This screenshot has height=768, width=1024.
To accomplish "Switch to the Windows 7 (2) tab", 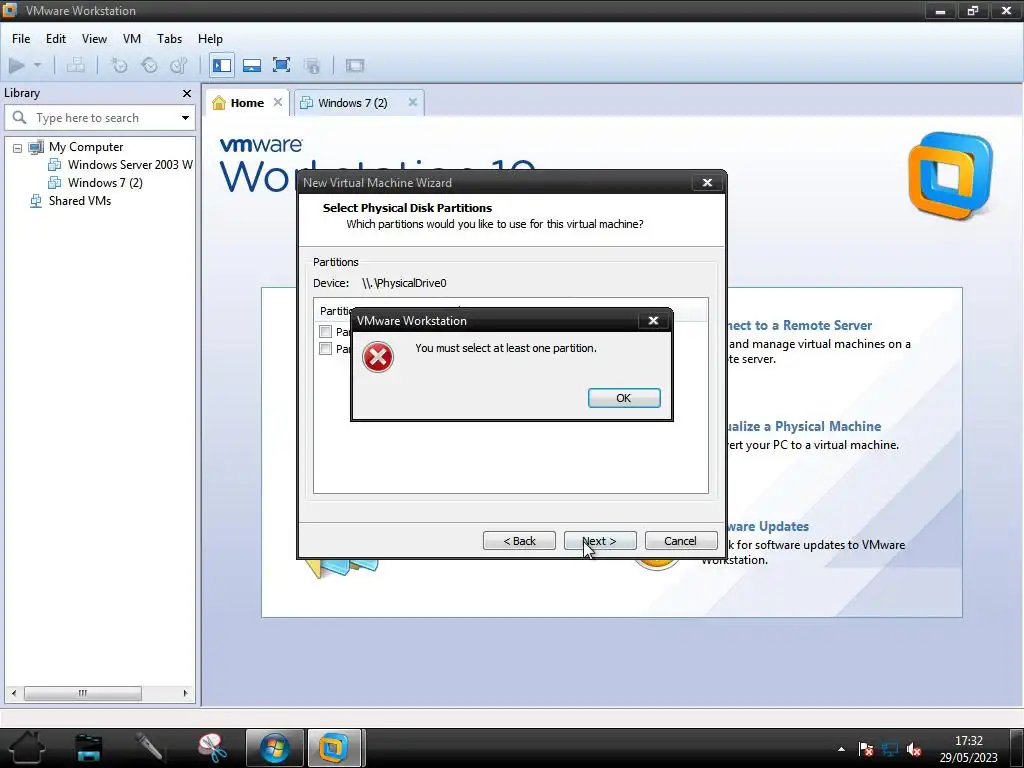I will [352, 103].
